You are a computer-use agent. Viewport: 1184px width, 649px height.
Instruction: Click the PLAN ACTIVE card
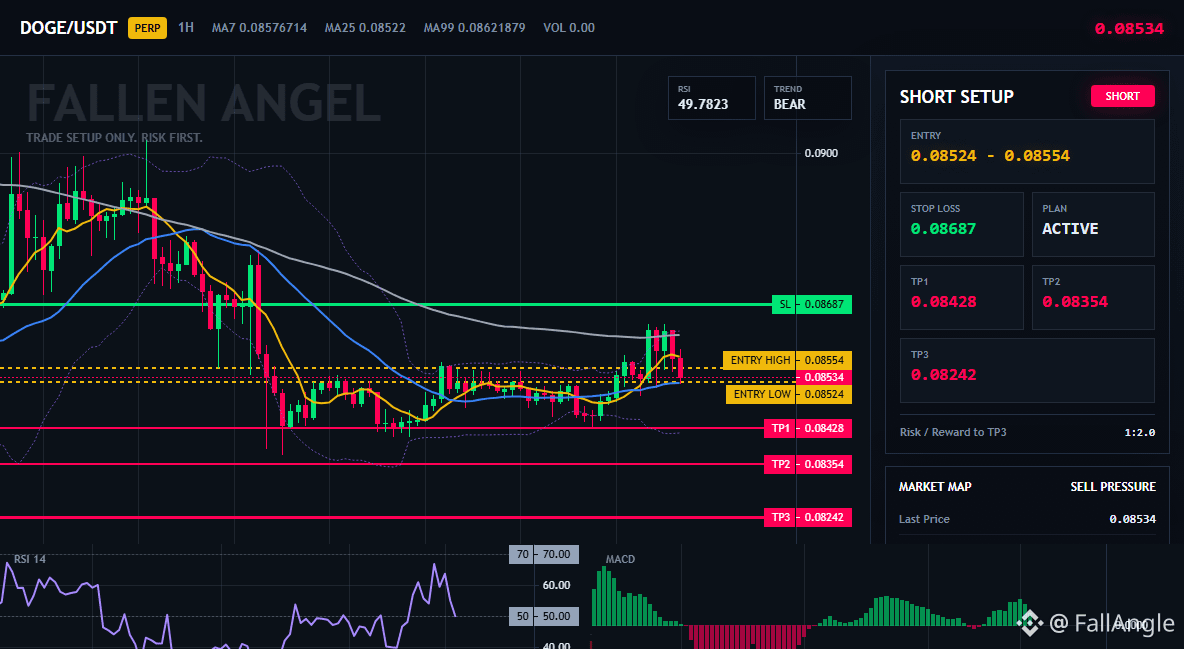(1093, 224)
